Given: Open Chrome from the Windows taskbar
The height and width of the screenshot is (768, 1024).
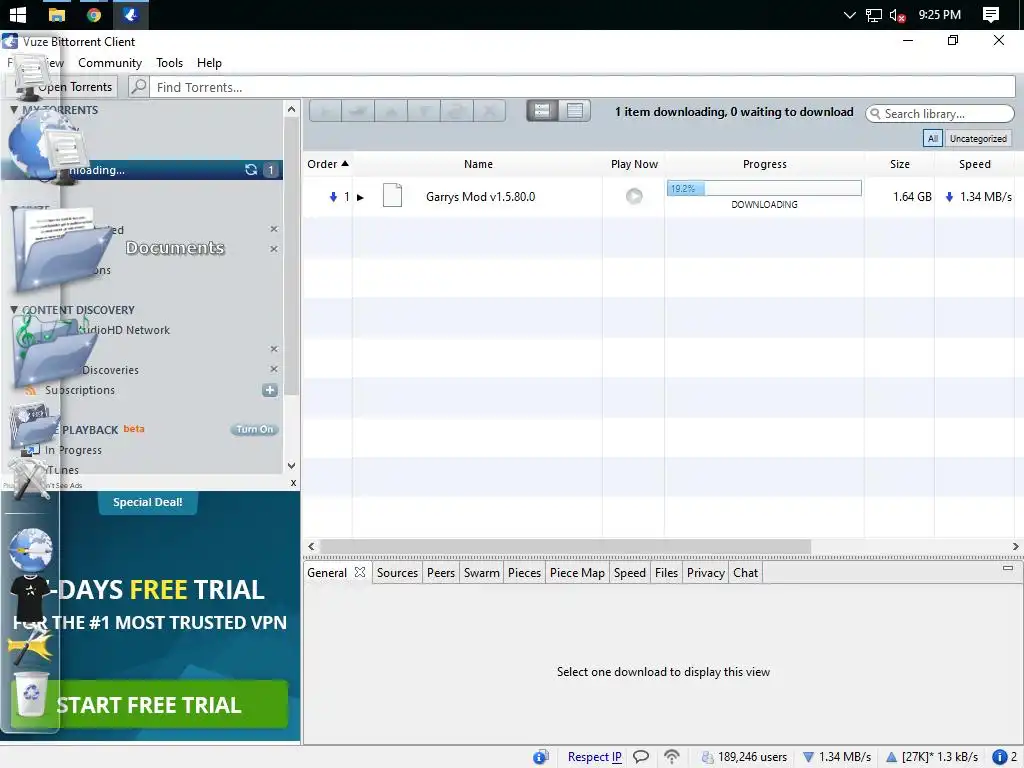Looking at the screenshot, I should click(94, 15).
